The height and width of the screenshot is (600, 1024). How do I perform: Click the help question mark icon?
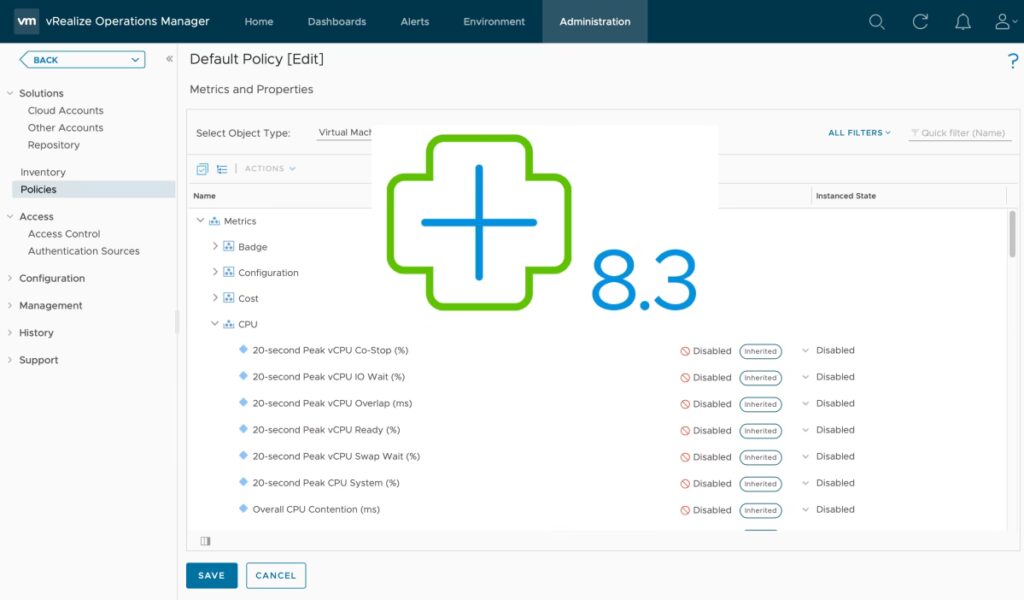(x=1012, y=62)
